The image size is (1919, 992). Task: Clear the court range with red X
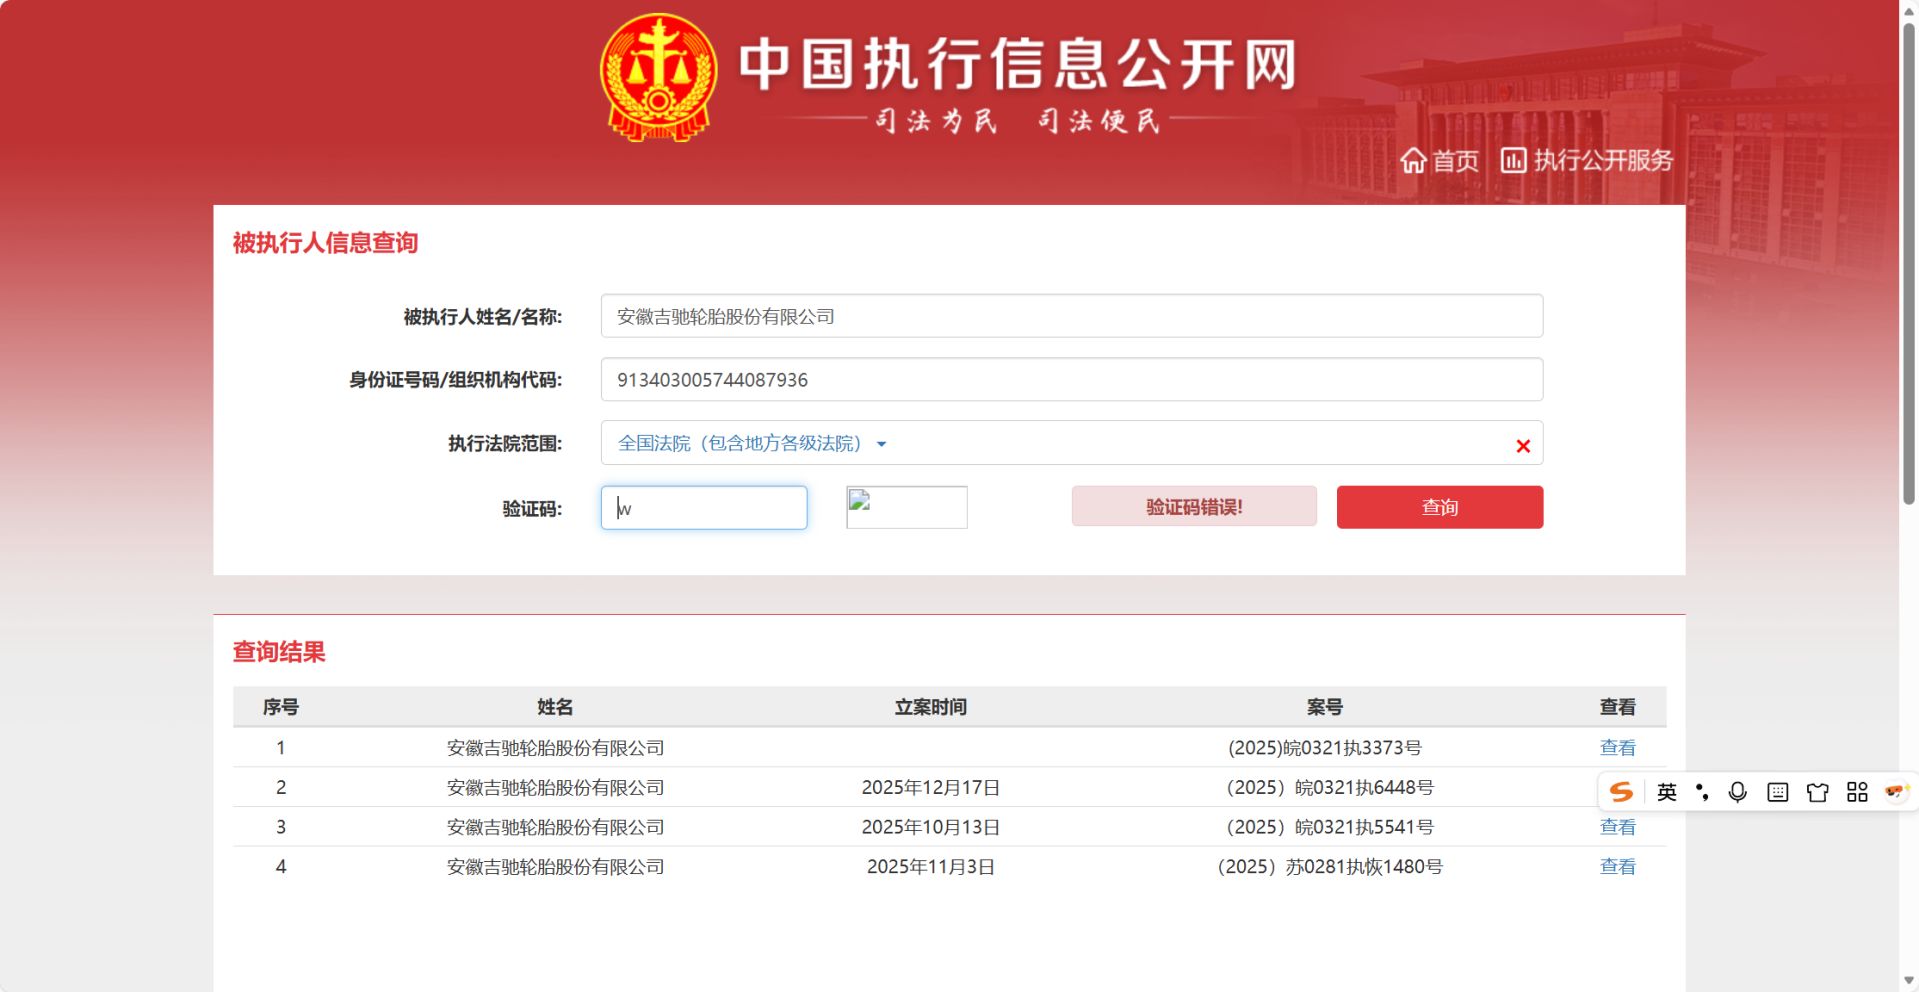(x=1522, y=446)
